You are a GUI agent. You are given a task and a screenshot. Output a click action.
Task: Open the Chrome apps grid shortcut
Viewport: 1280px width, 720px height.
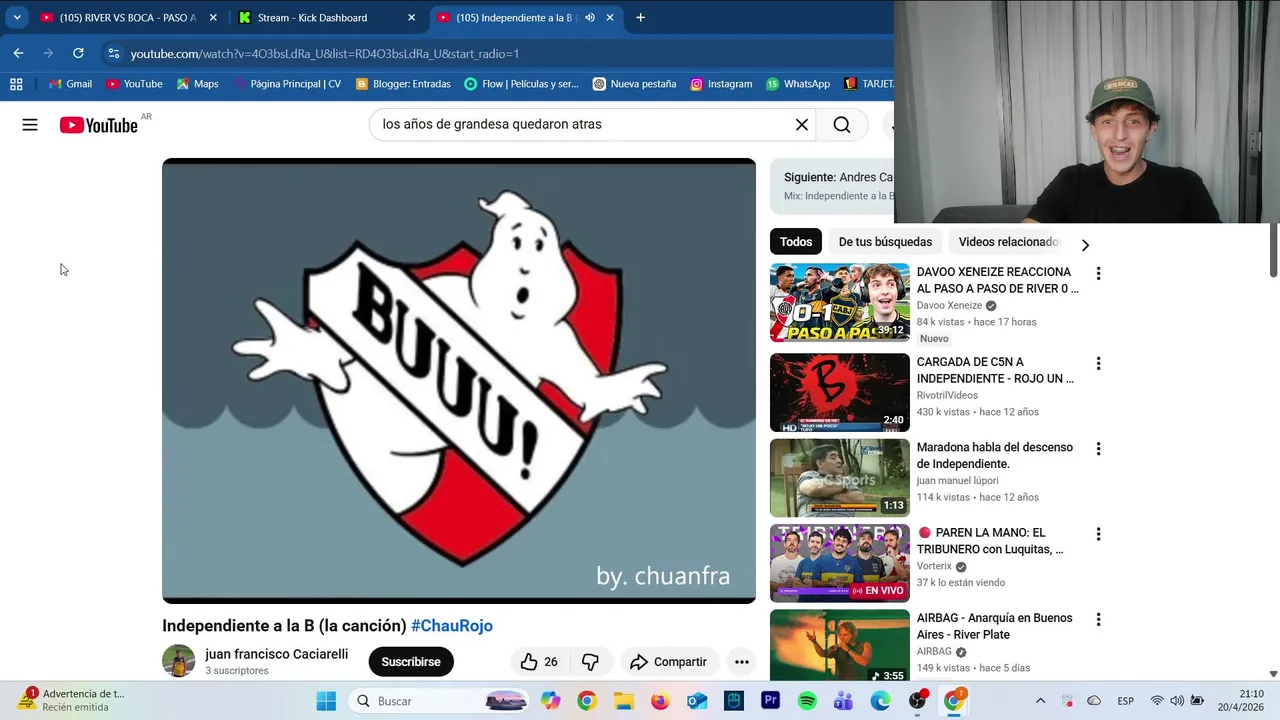click(x=16, y=84)
